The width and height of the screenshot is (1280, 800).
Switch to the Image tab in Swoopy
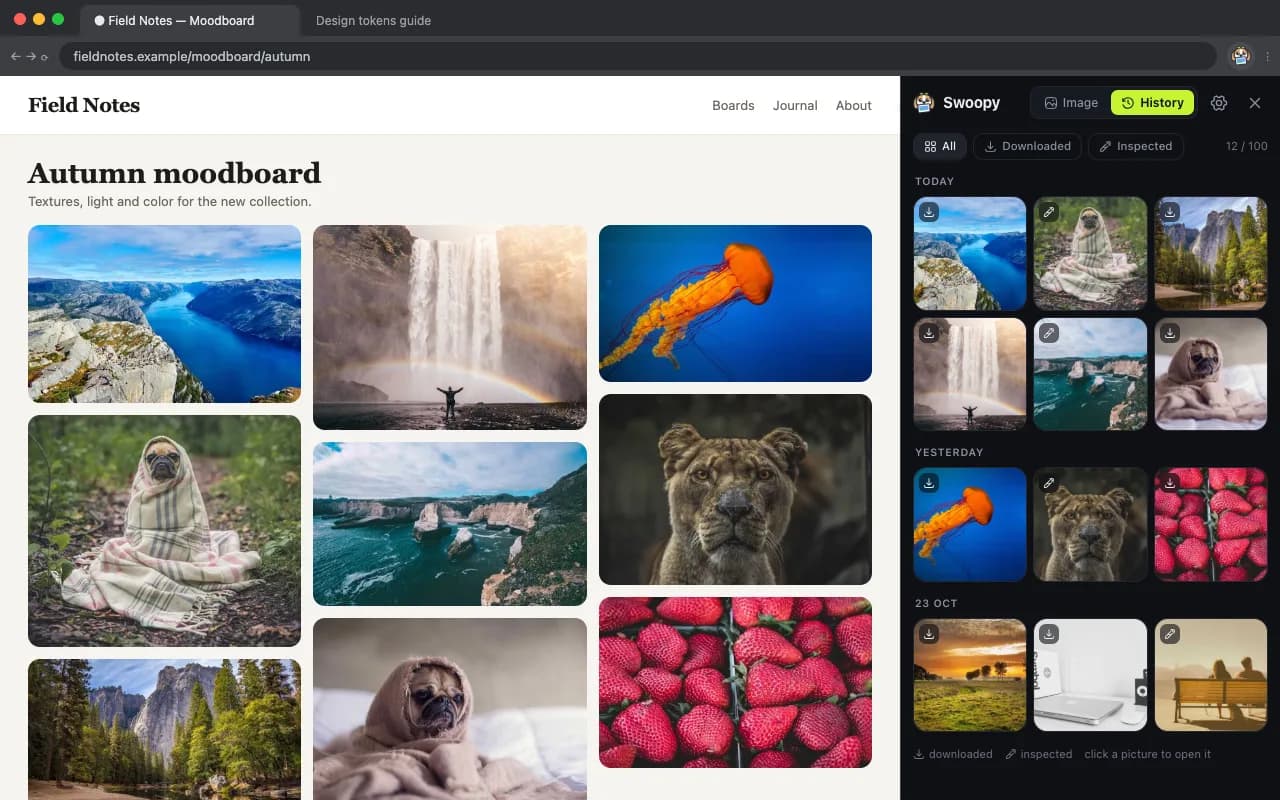tap(1071, 102)
